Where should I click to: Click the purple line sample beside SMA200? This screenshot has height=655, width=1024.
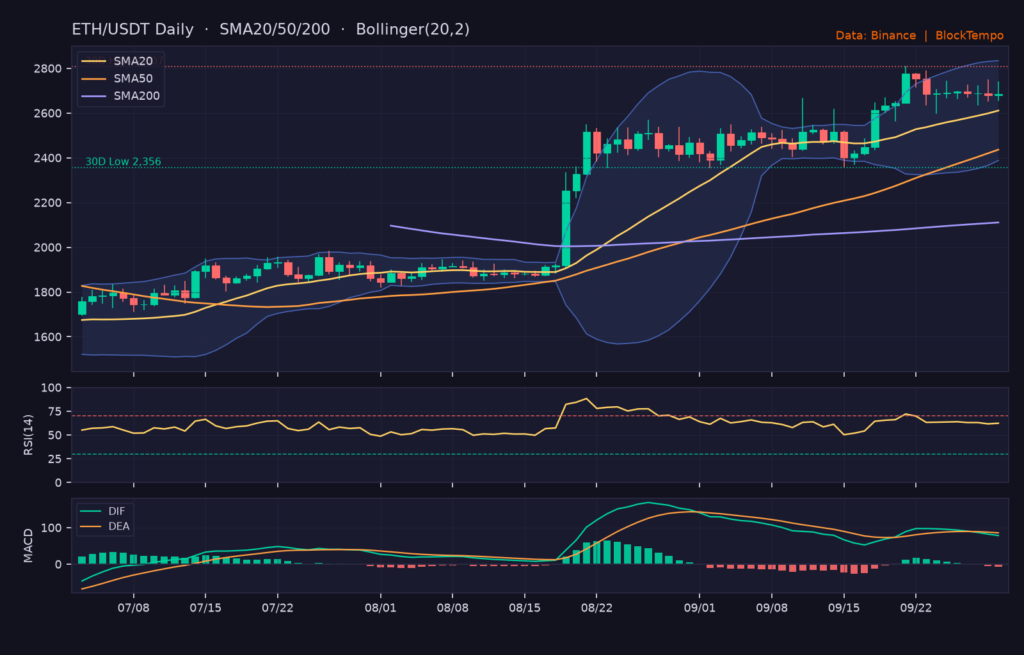click(93, 97)
